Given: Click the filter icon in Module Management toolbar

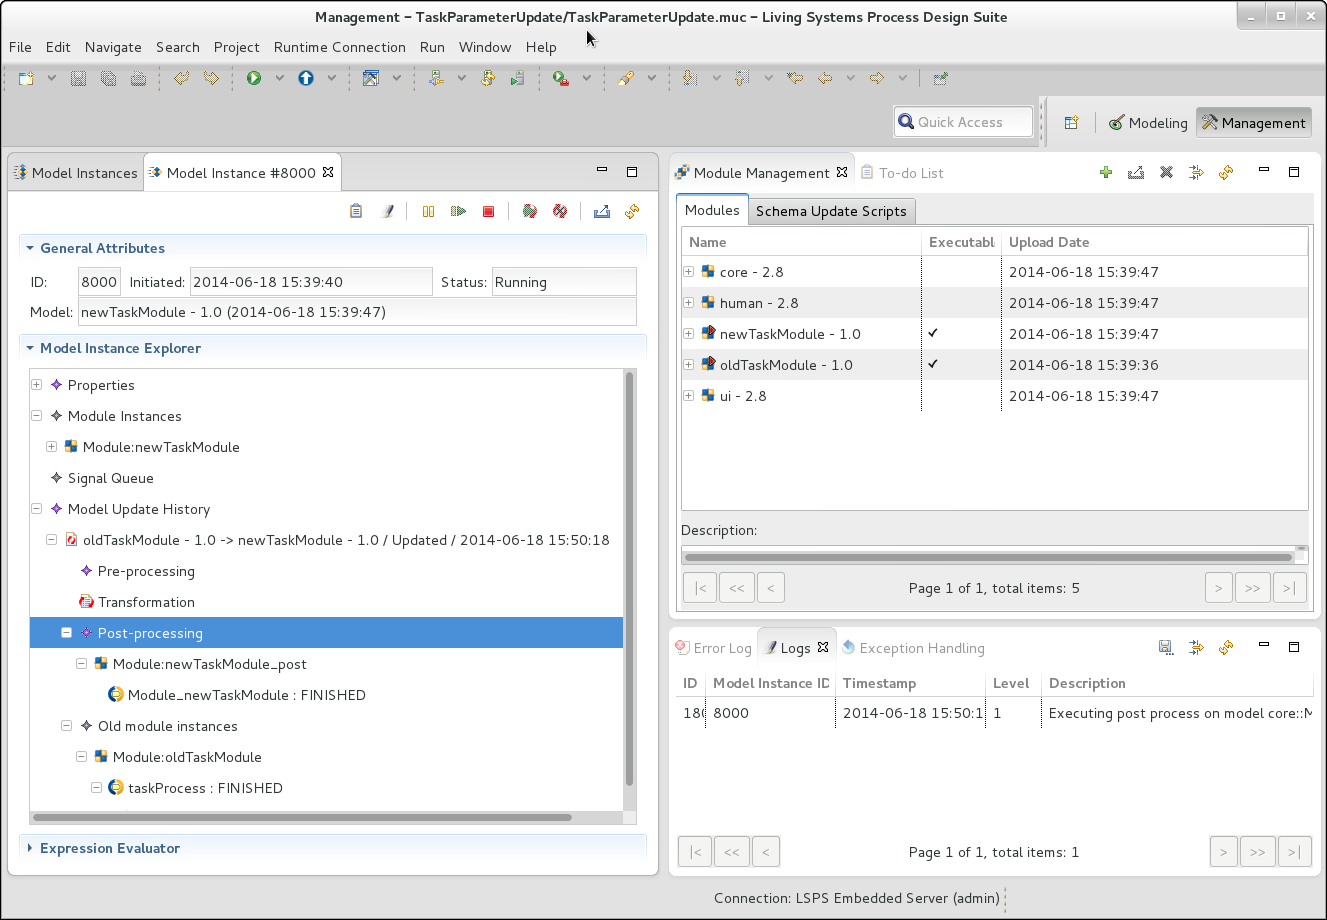Looking at the screenshot, I should (1196, 172).
